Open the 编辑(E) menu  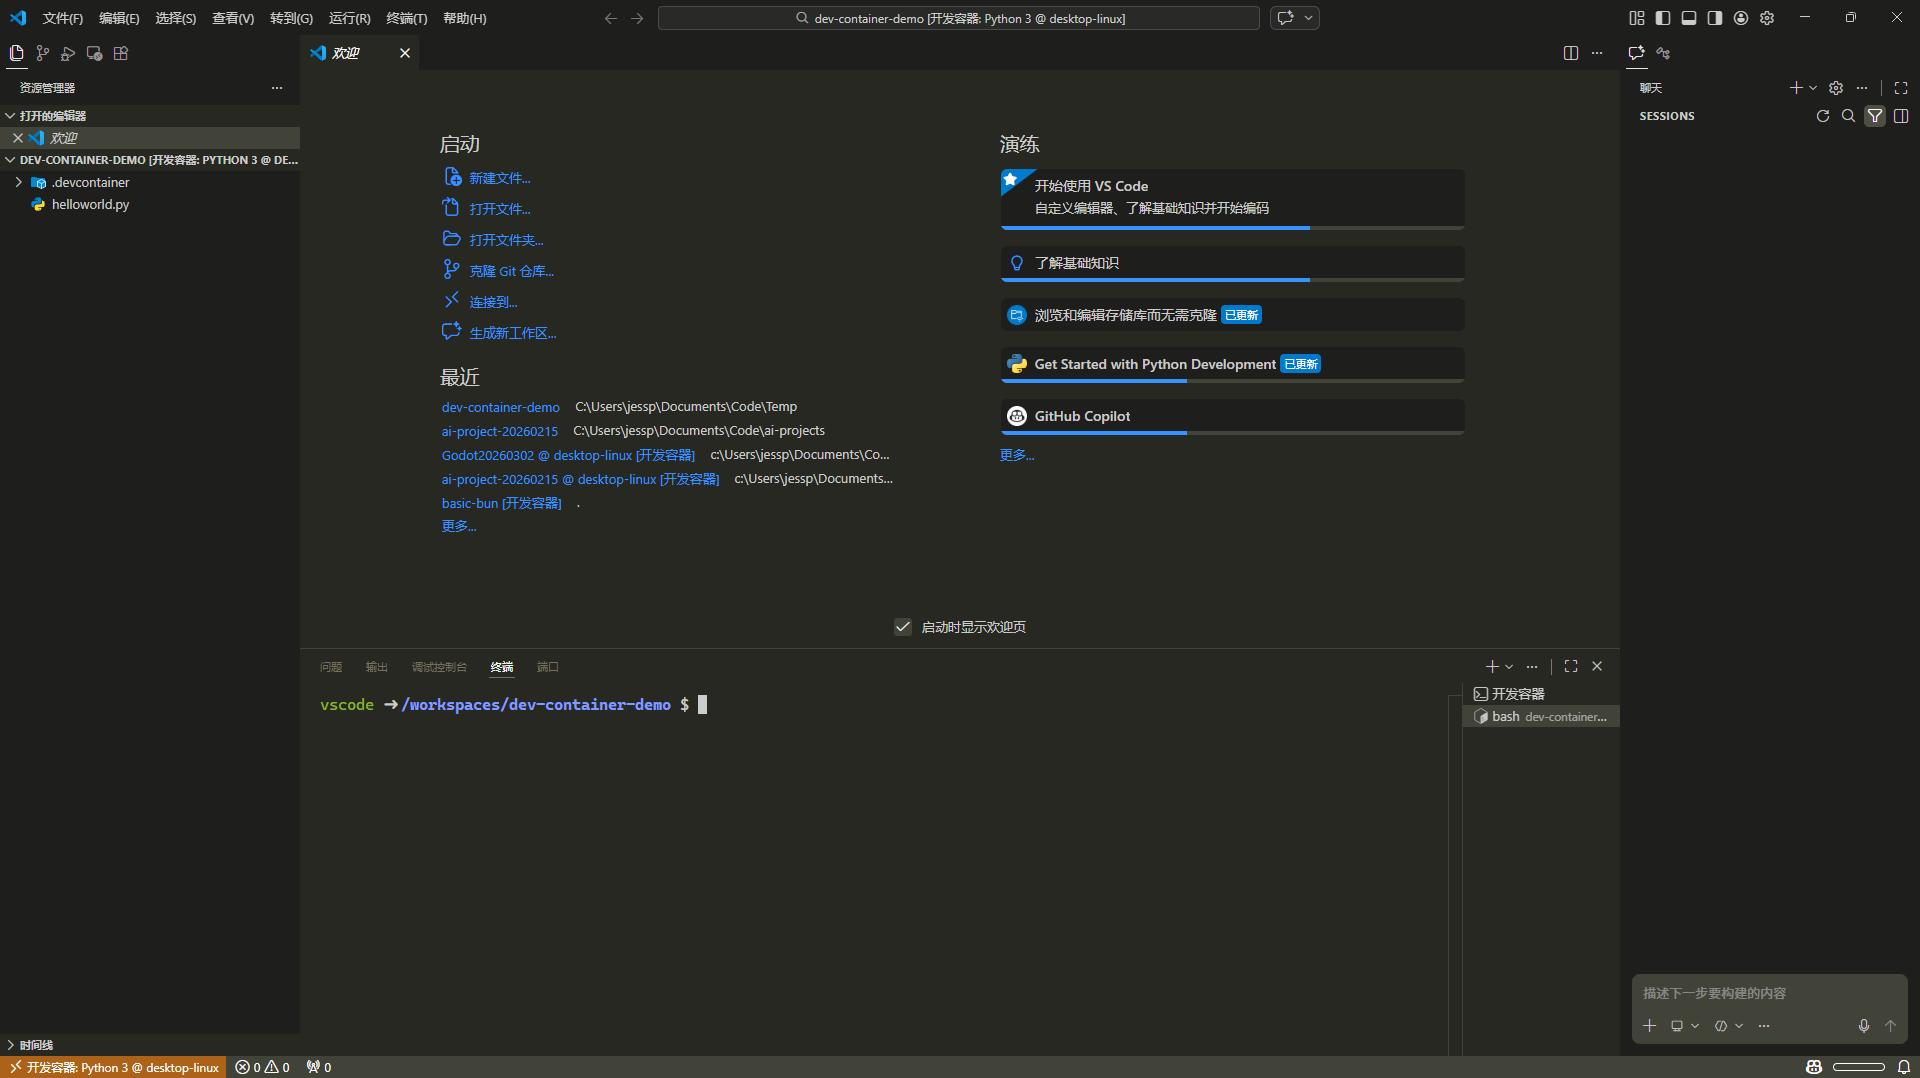pyautogui.click(x=119, y=18)
